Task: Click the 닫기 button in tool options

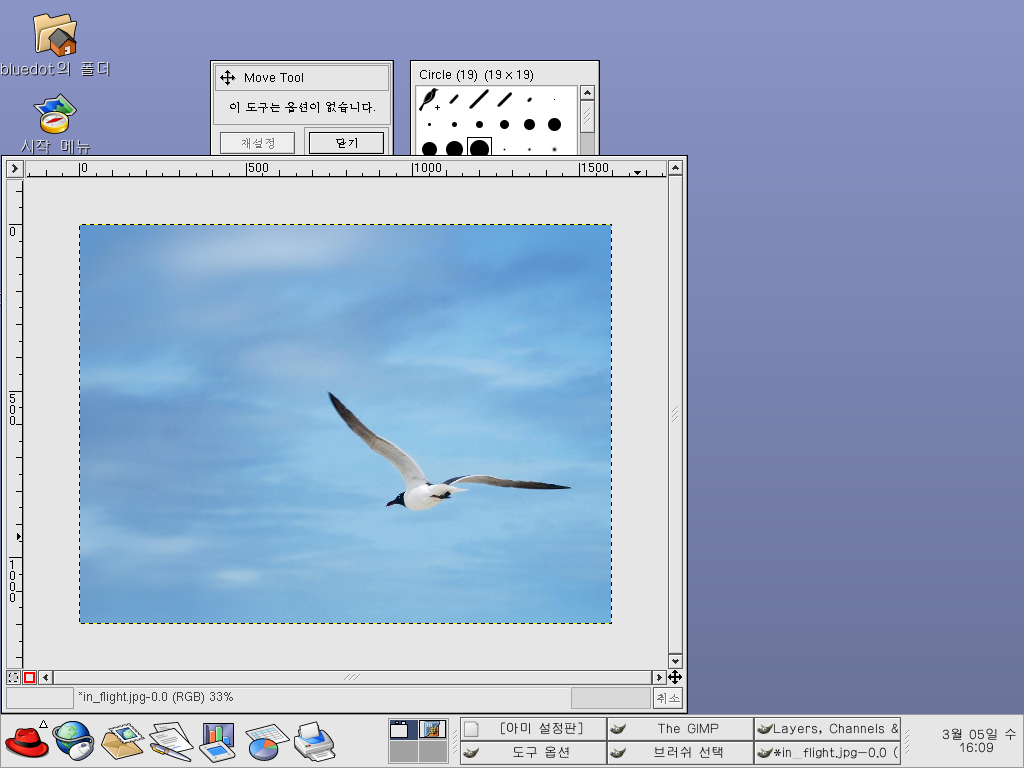Action: tap(346, 143)
